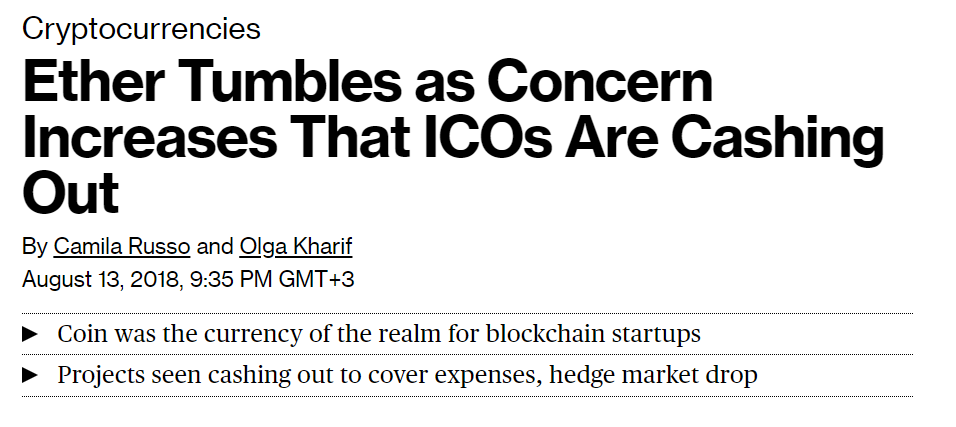This screenshot has width=956, height=427.
Task: Click the 'Projects seen cashing out' summary line
Action: (407, 375)
